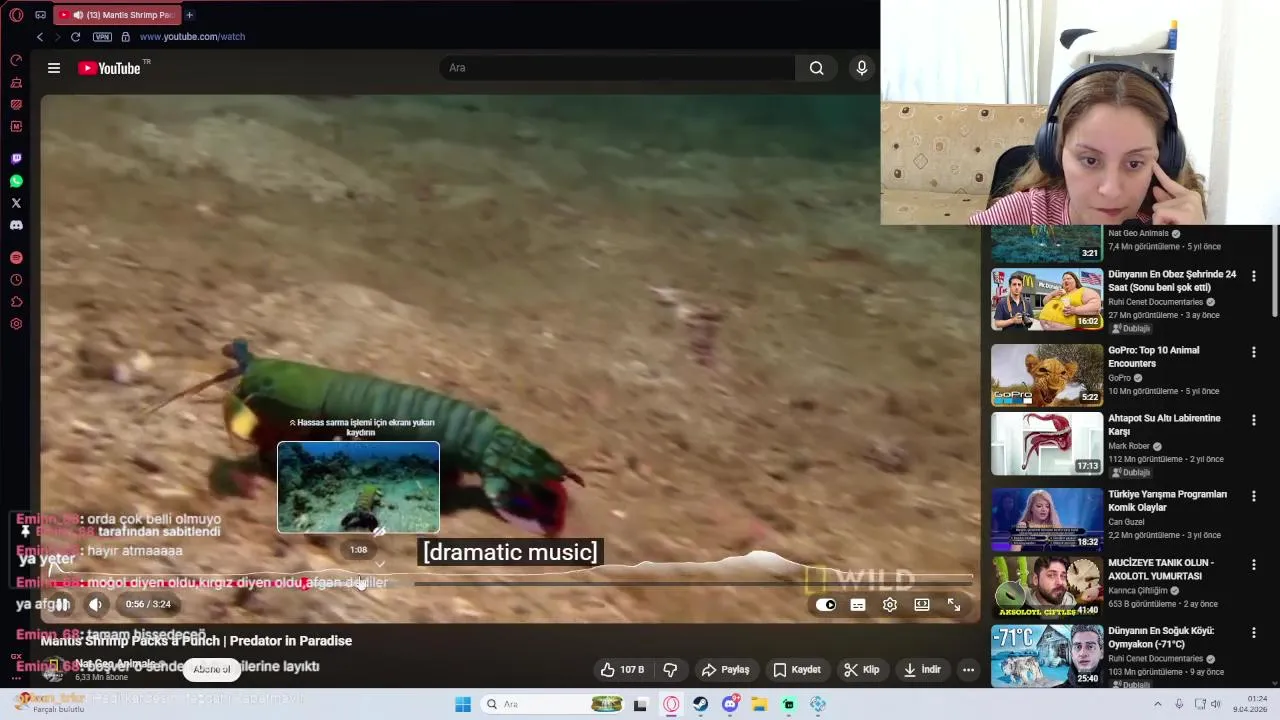Open browsing History clock in sidebar
The height and width of the screenshot is (720, 1280).
16,280
